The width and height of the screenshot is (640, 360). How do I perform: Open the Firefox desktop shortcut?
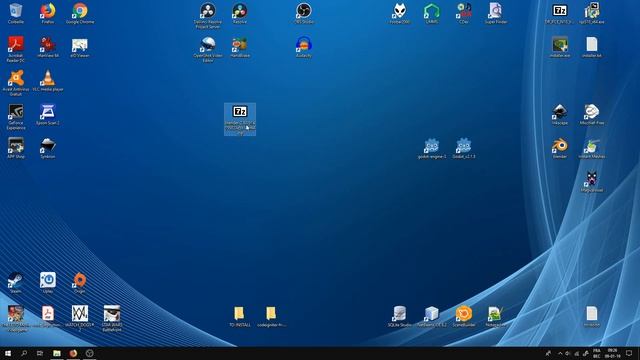[48, 13]
